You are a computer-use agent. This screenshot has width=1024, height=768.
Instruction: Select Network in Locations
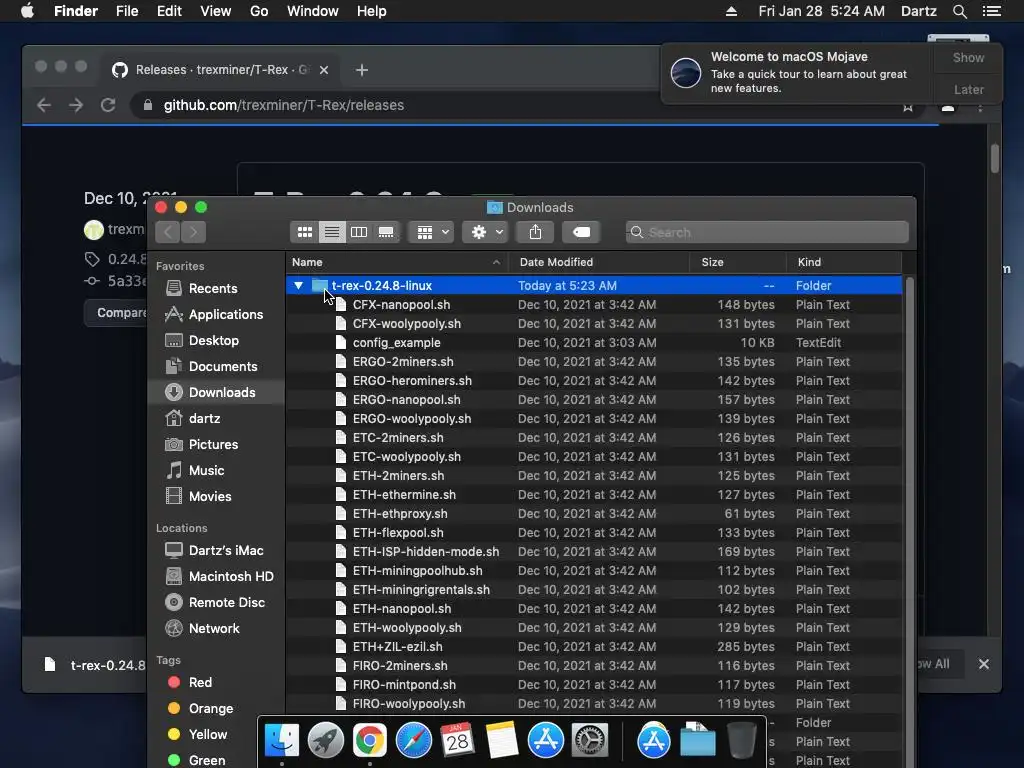click(214, 628)
